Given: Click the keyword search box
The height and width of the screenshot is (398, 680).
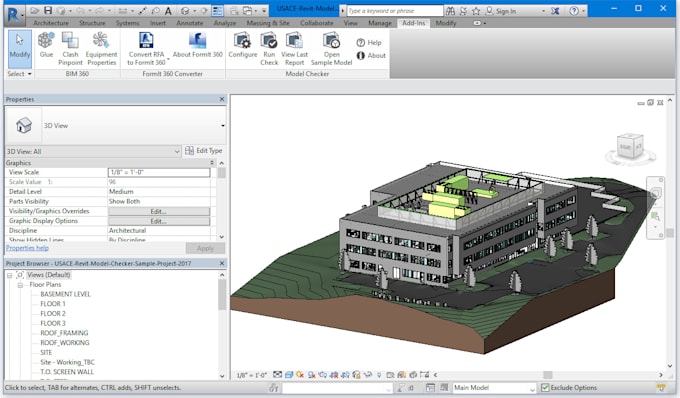Looking at the screenshot, I should [x=395, y=11].
